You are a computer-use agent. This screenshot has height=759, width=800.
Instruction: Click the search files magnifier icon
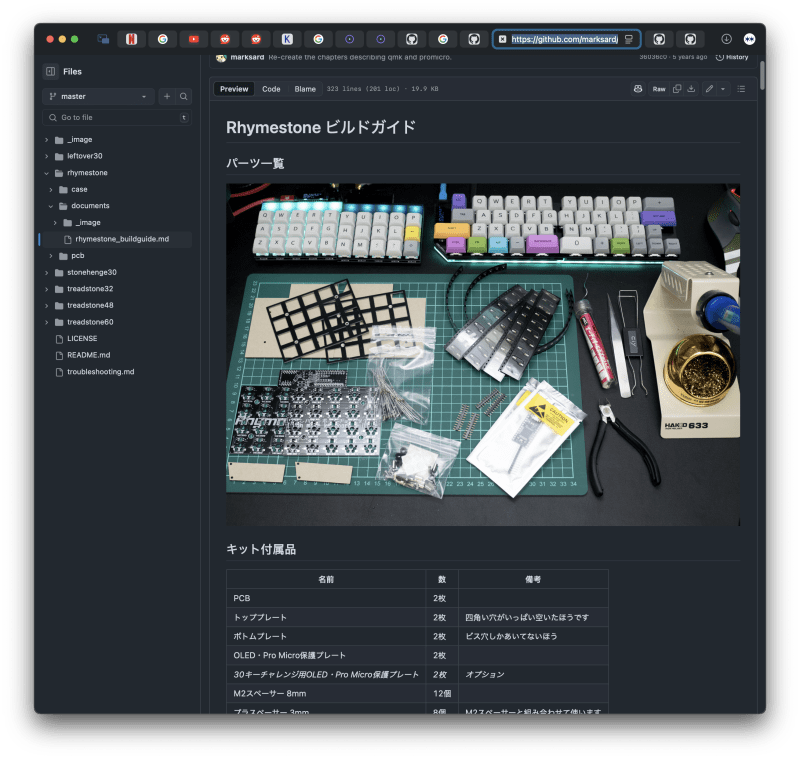[184, 97]
